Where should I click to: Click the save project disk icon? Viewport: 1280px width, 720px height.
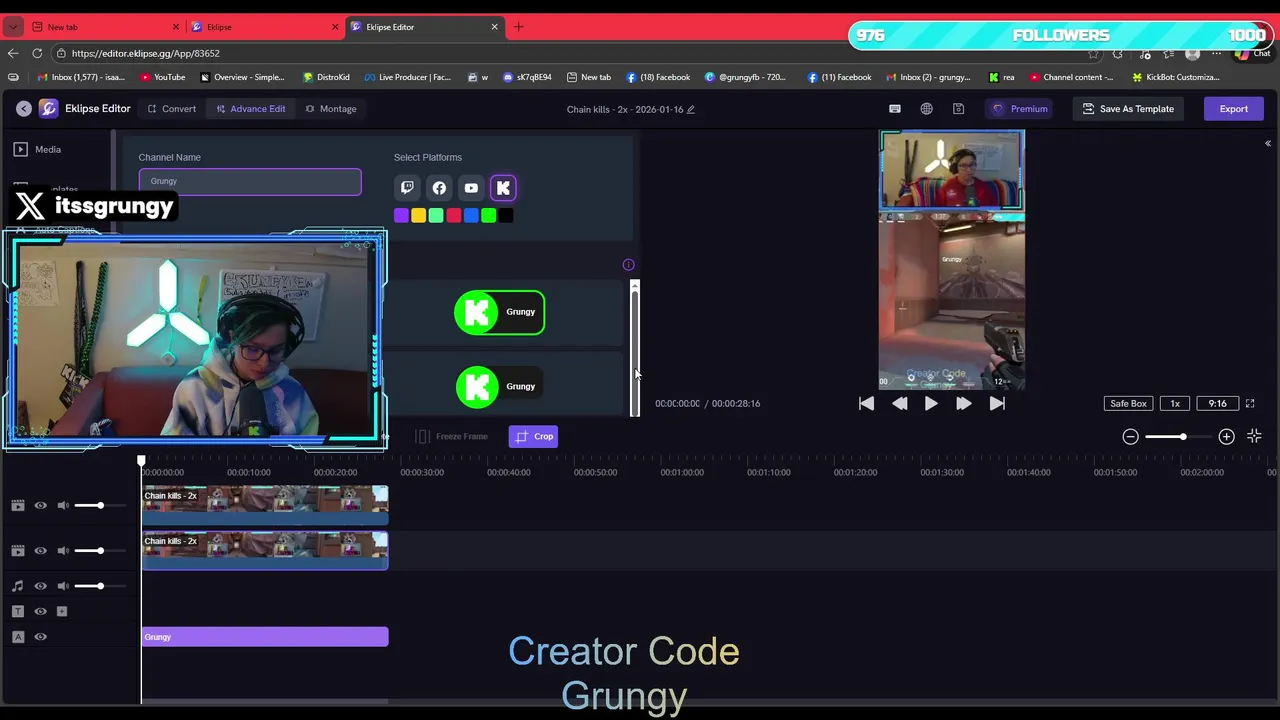click(x=958, y=109)
